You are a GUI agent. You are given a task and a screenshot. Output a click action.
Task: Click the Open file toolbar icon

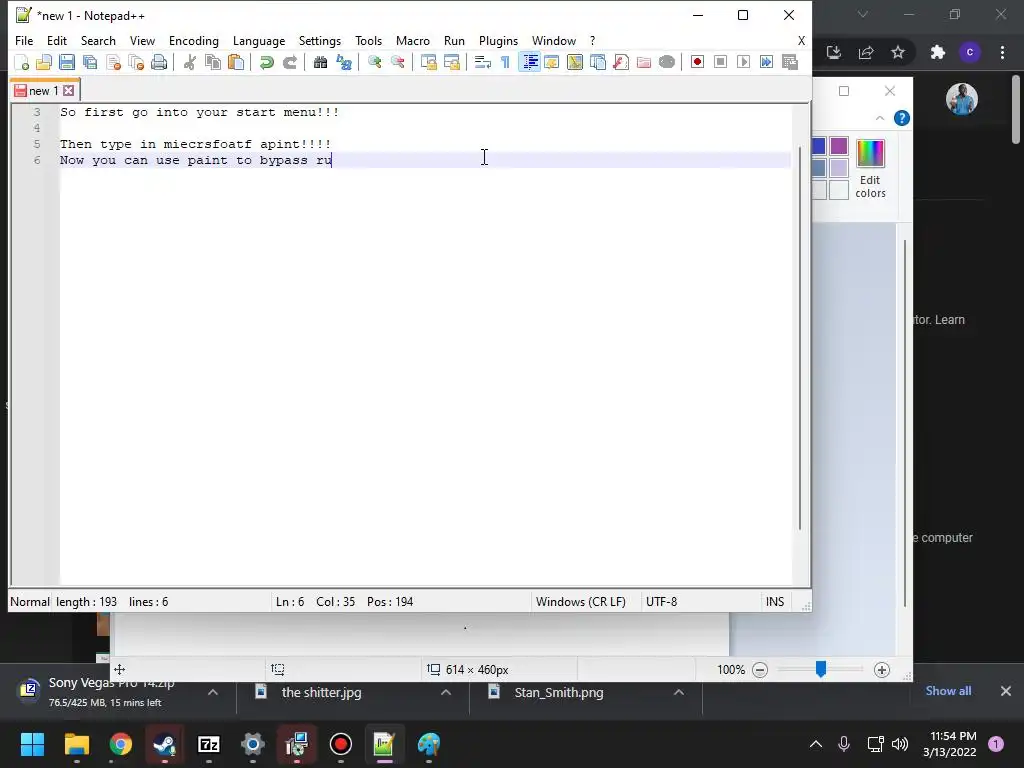(x=44, y=62)
